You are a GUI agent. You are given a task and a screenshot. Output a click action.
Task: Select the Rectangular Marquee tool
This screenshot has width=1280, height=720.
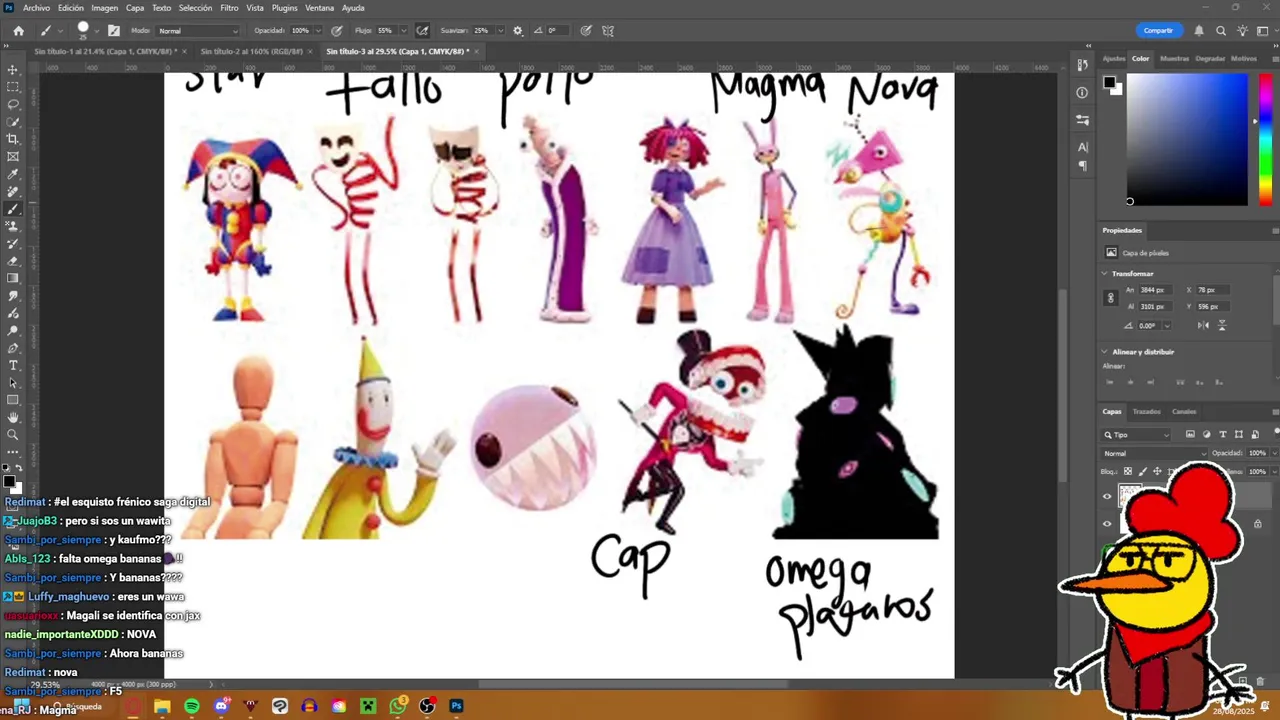coord(13,87)
